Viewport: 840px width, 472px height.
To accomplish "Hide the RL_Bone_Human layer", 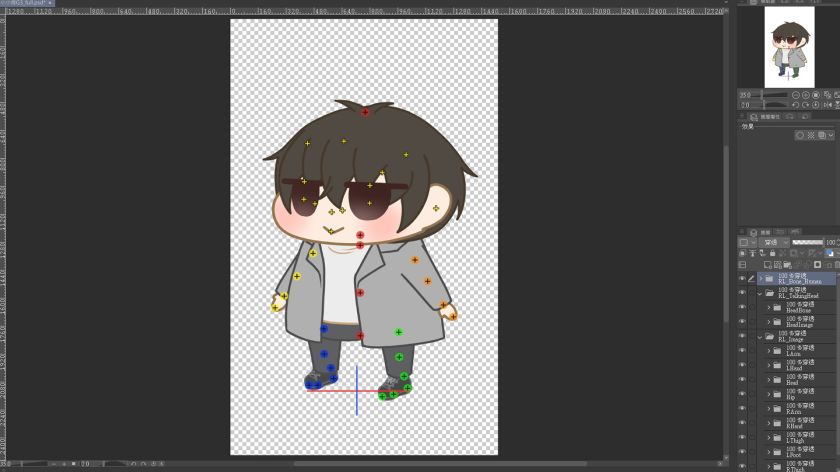I will click(742, 279).
